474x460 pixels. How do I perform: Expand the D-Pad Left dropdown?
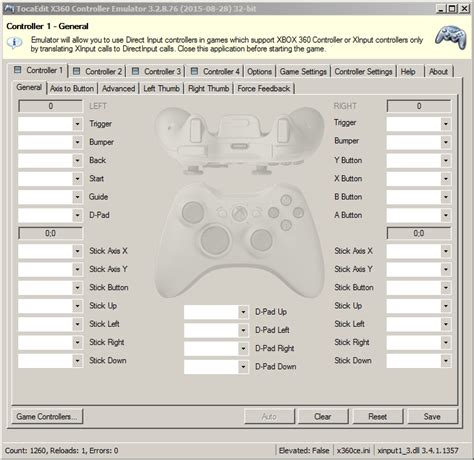pyautogui.click(x=243, y=330)
